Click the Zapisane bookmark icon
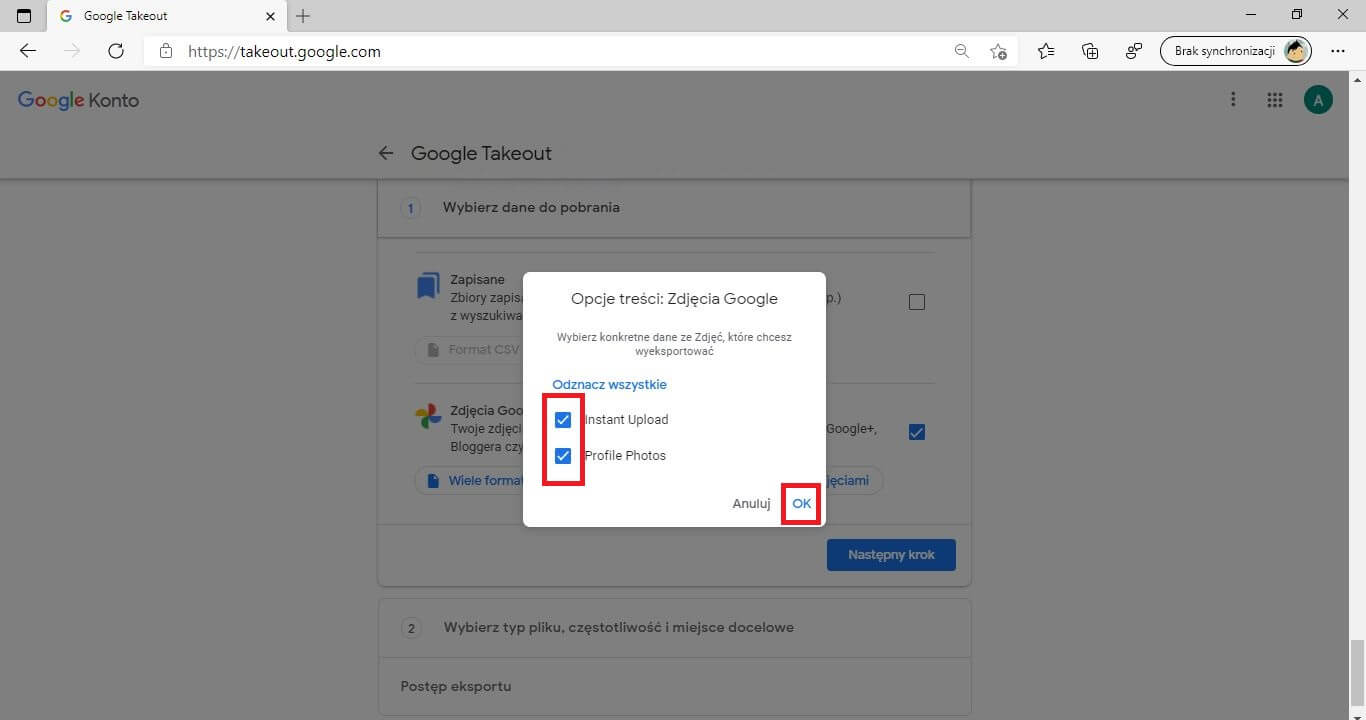 [x=428, y=286]
